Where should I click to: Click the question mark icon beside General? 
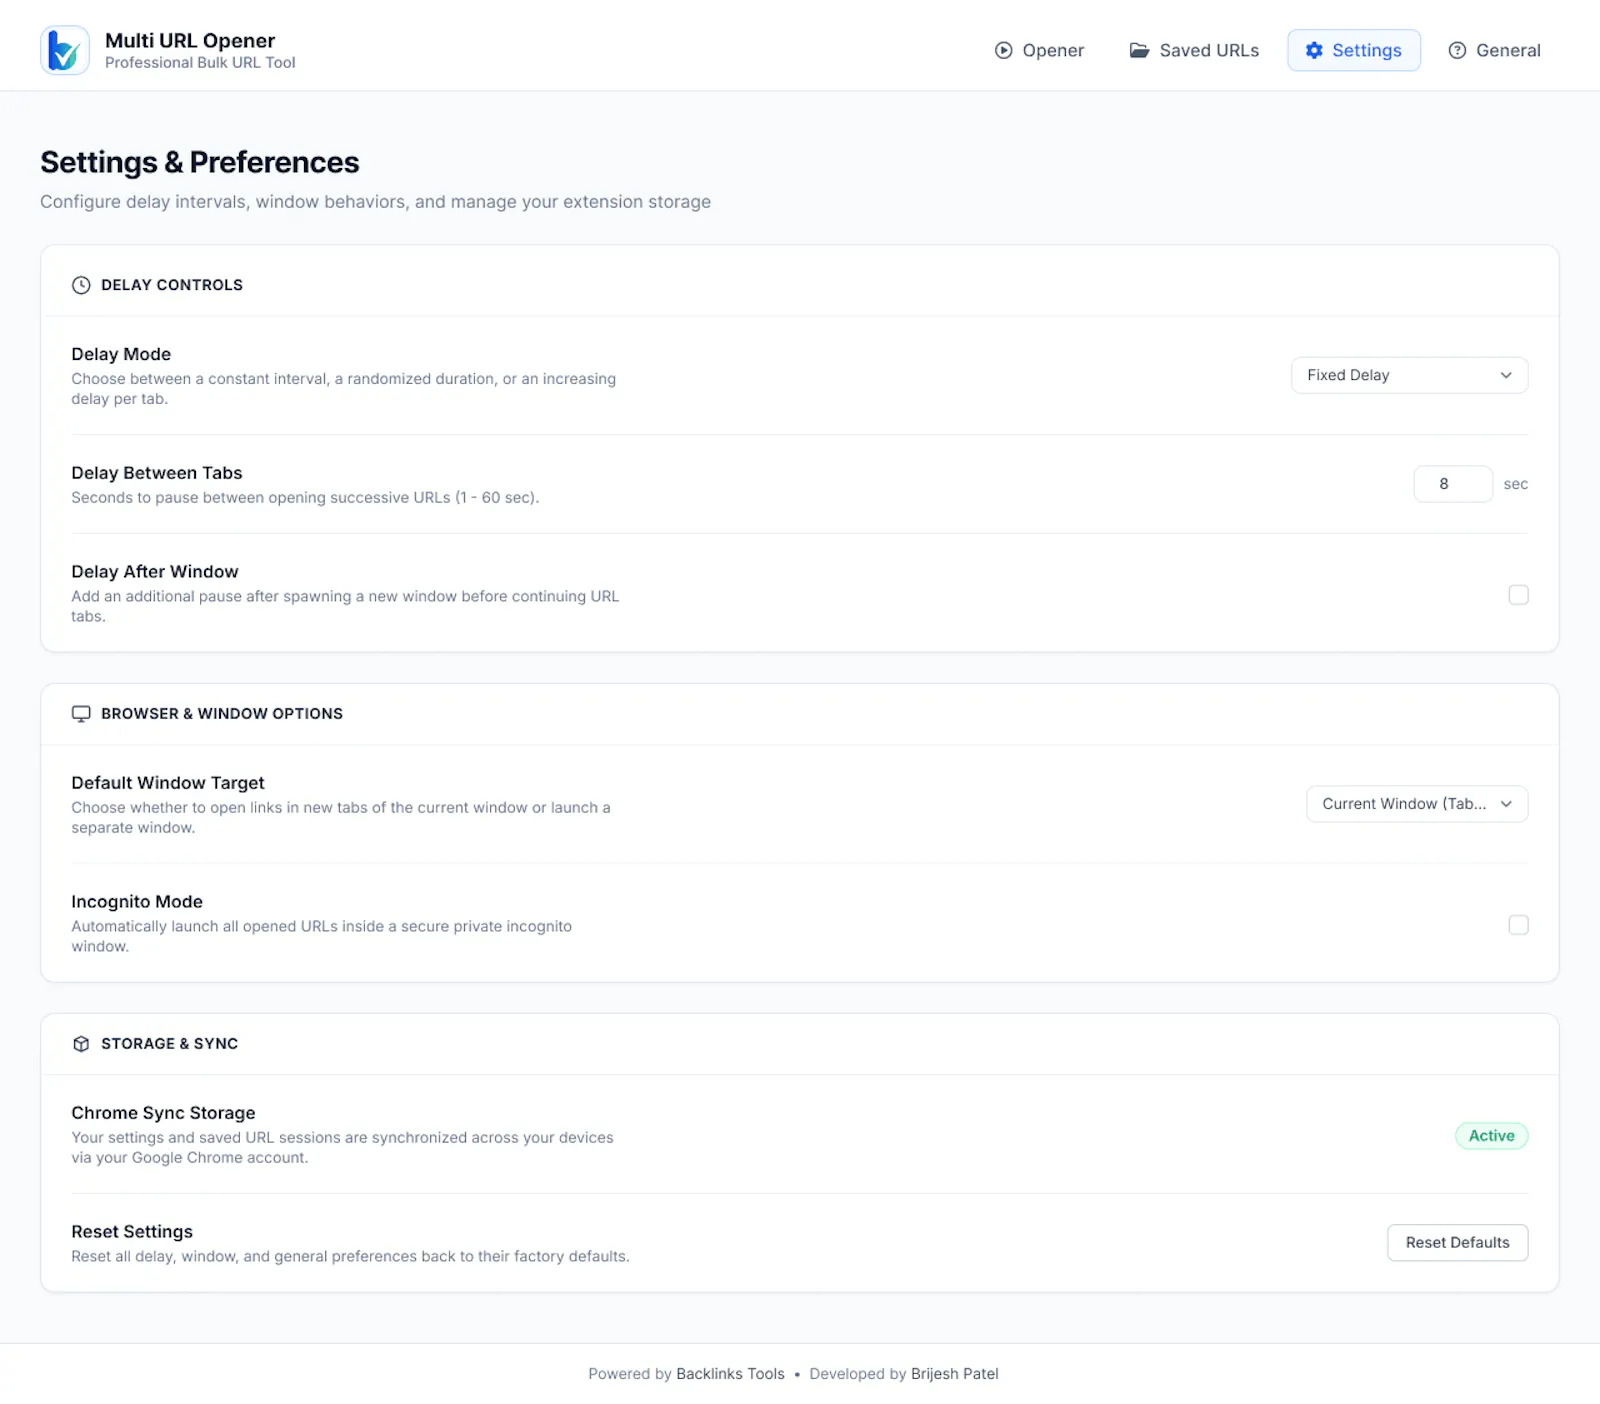(1457, 50)
